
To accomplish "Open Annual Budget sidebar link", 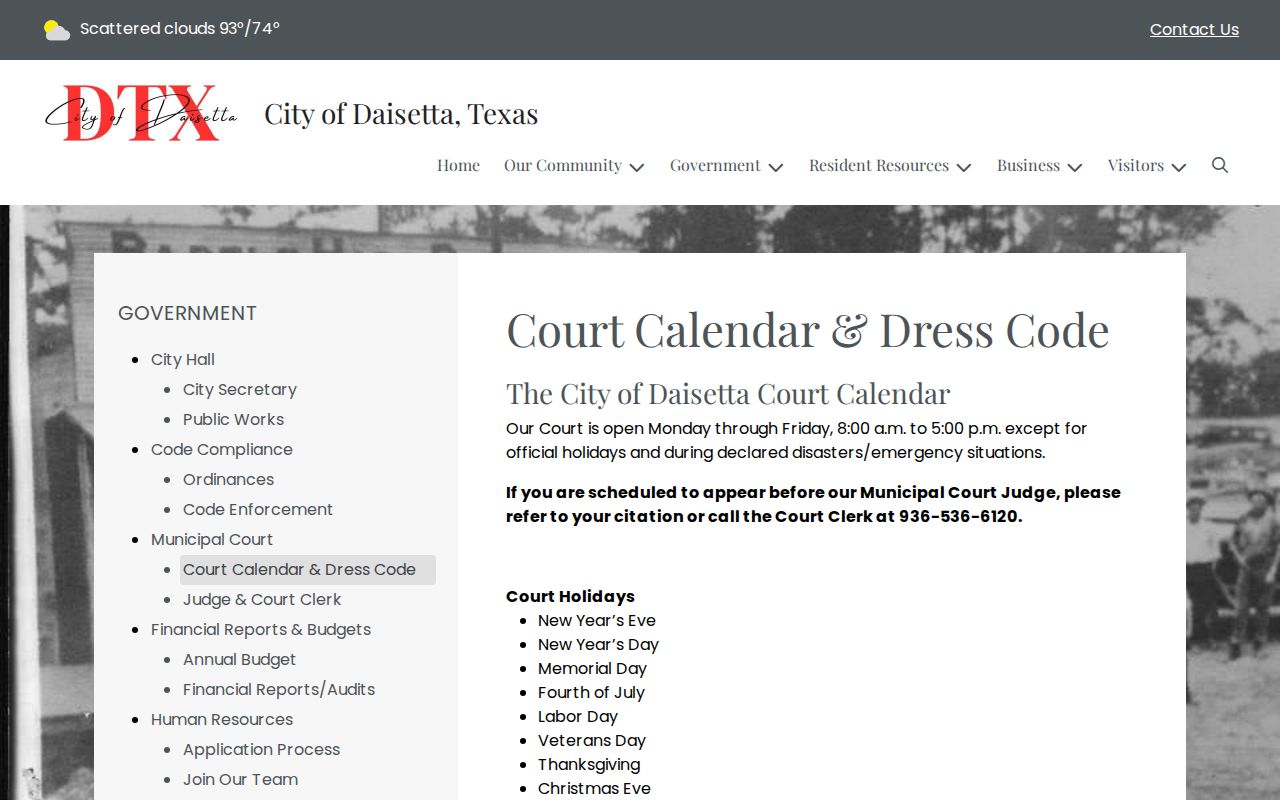I will coord(239,659).
